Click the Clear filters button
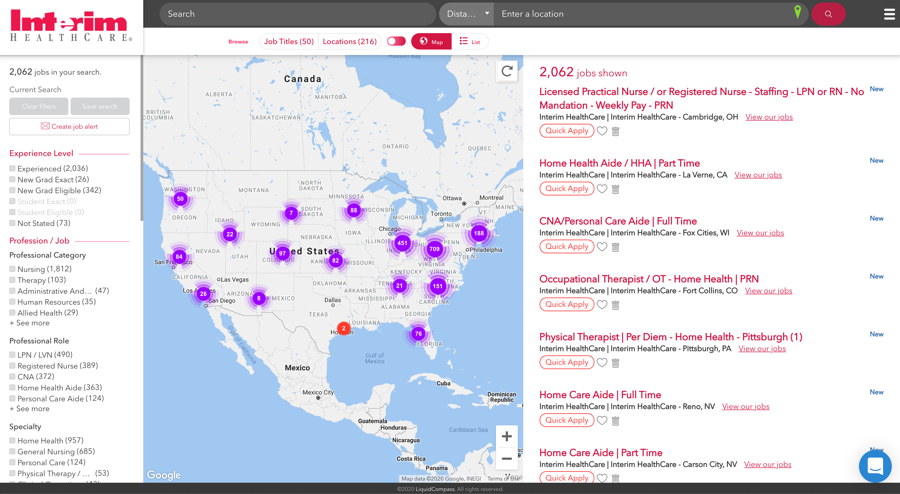Image resolution: width=900 pixels, height=494 pixels. tap(38, 106)
